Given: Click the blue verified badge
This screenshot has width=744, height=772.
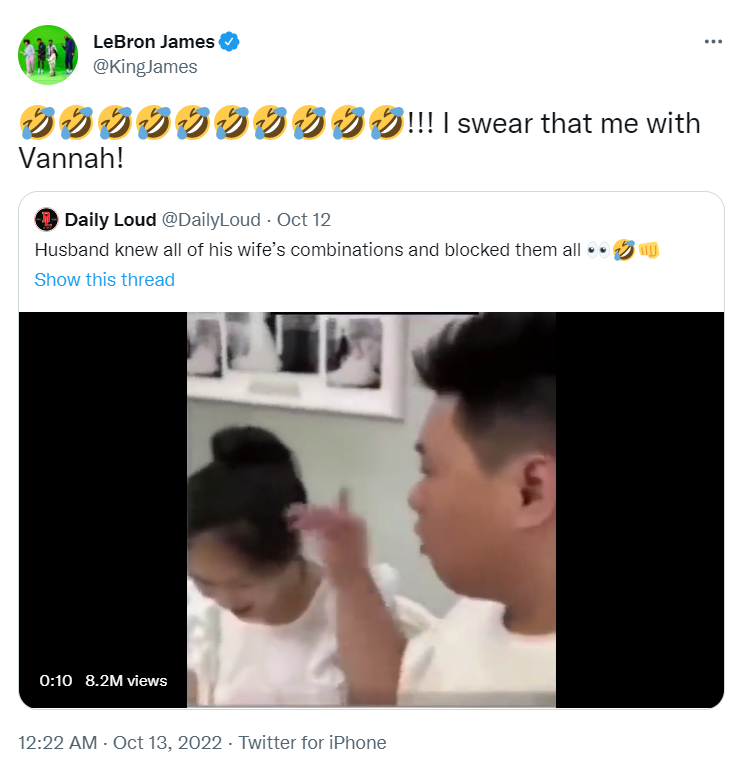Looking at the screenshot, I should pyautogui.click(x=229, y=42).
